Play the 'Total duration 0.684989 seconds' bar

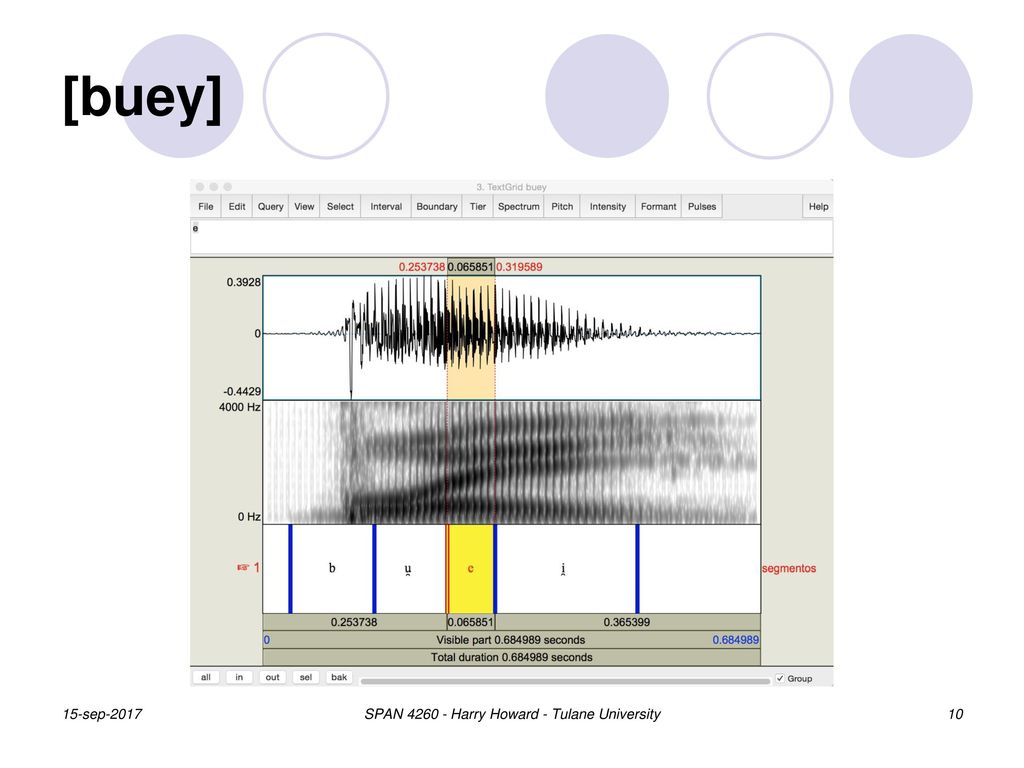[x=511, y=657]
